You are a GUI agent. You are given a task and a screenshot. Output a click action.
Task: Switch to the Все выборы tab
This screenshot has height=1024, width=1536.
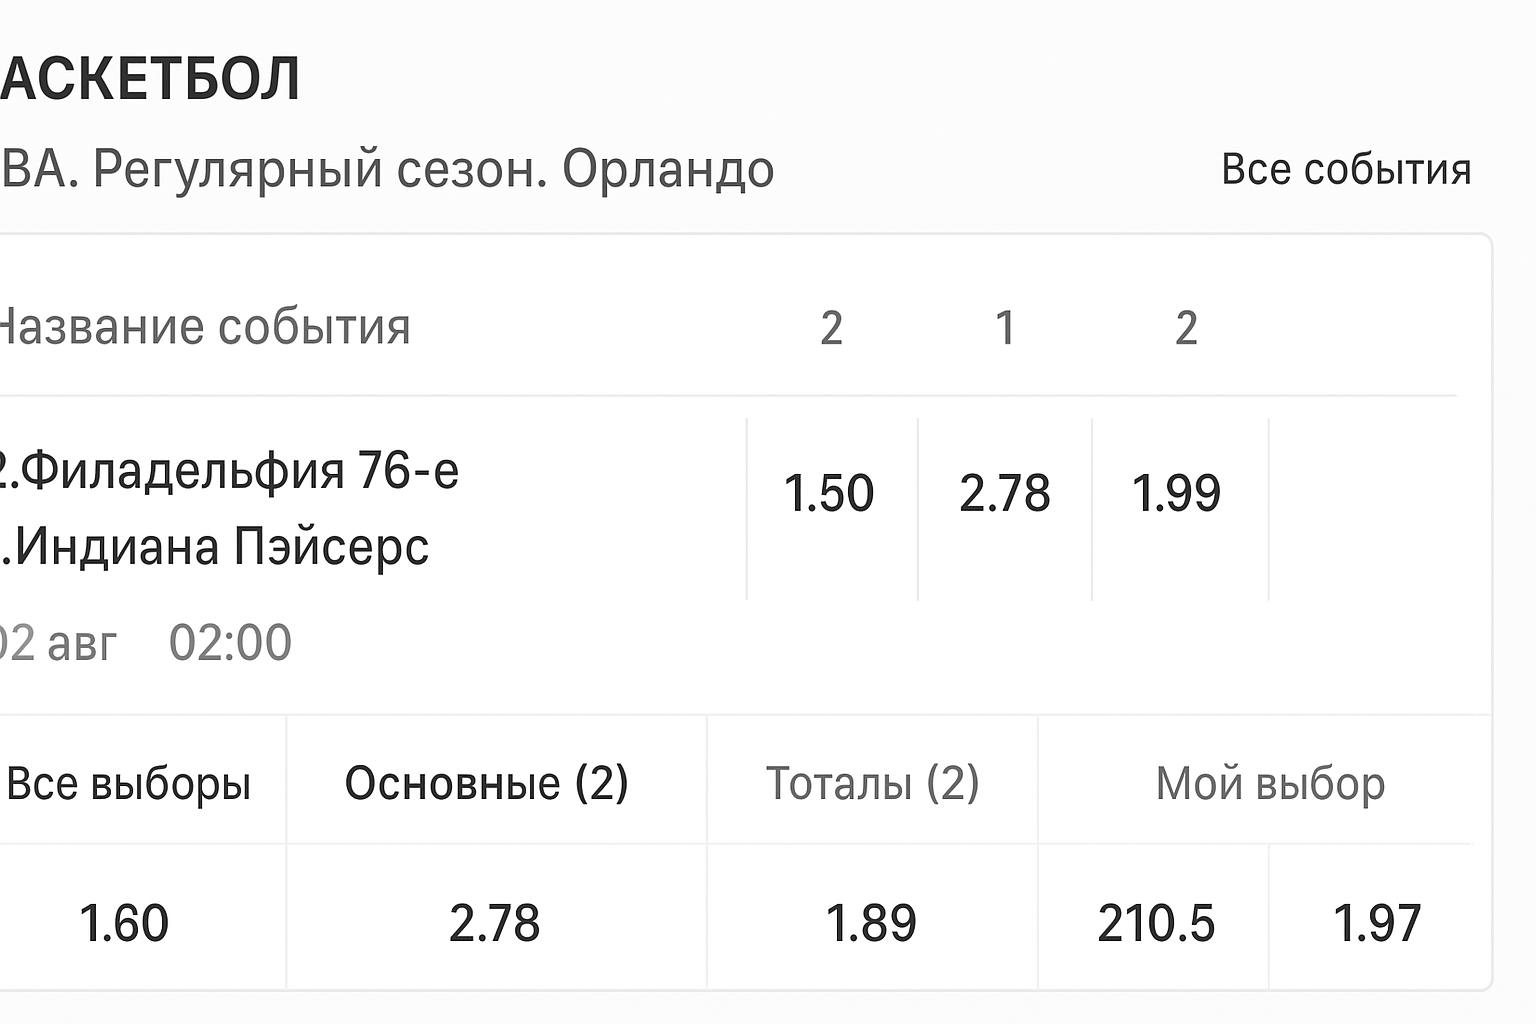tap(129, 783)
